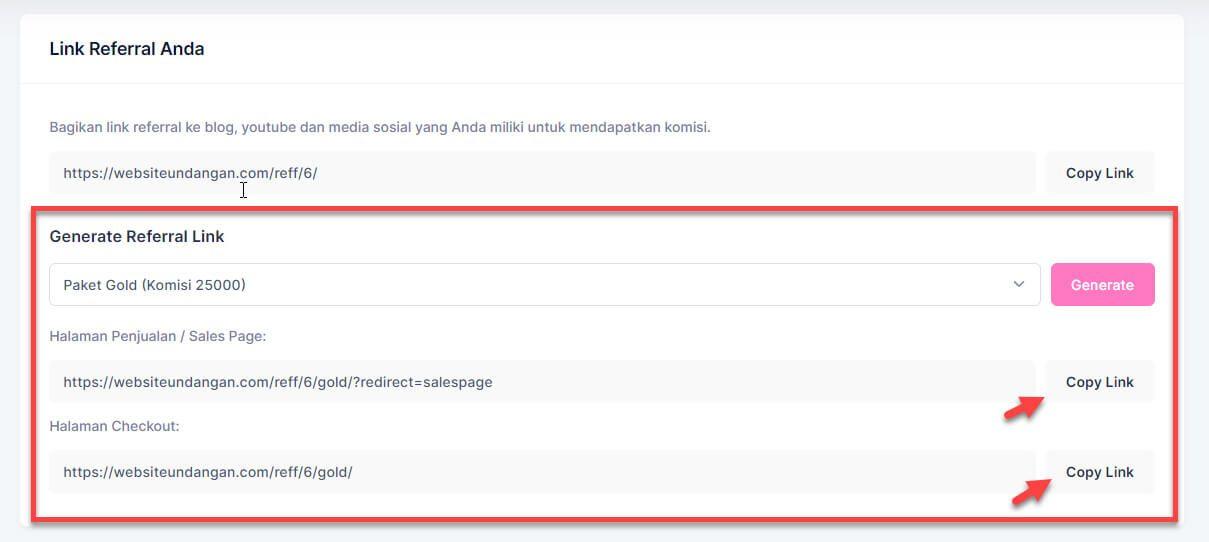Click the Generate Referral Link heading
This screenshot has width=1209, height=542.
(137, 237)
